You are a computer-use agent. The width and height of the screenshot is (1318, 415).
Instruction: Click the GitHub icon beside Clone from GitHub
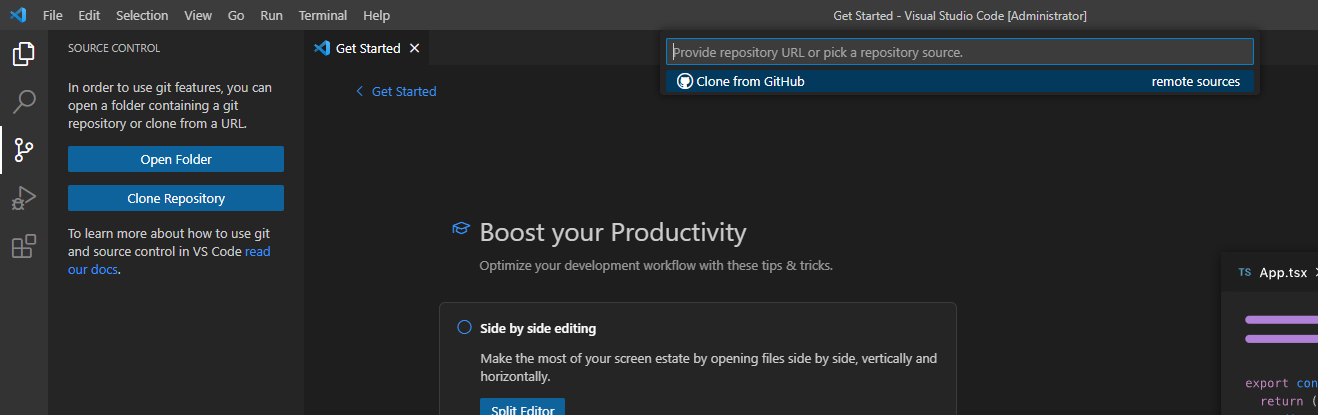[685, 82]
